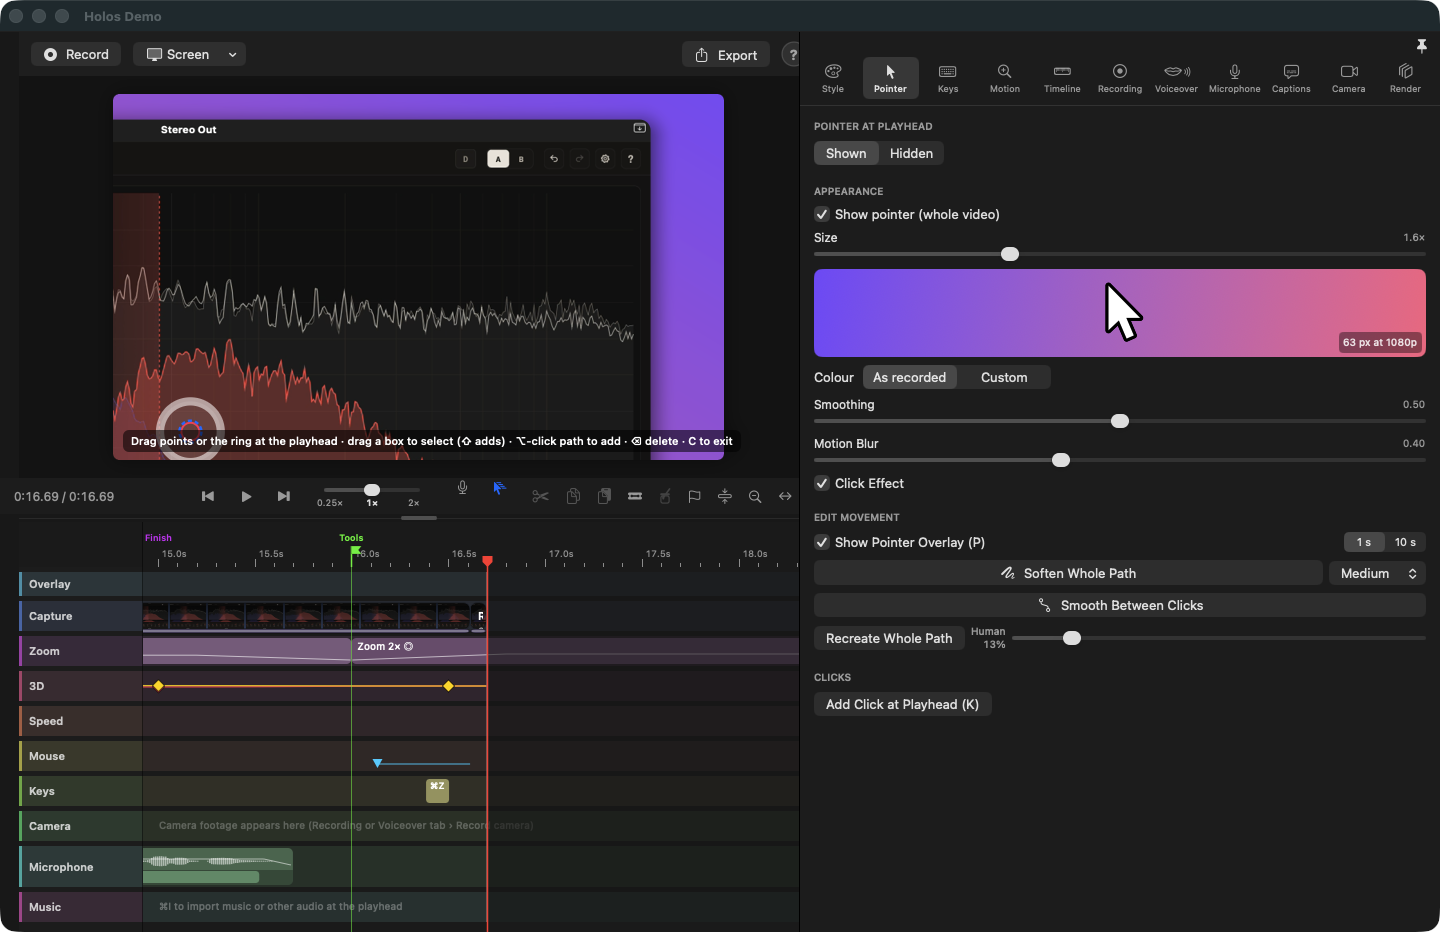The height and width of the screenshot is (932, 1440).
Task: Open the Keys settings tab
Action: tap(947, 78)
